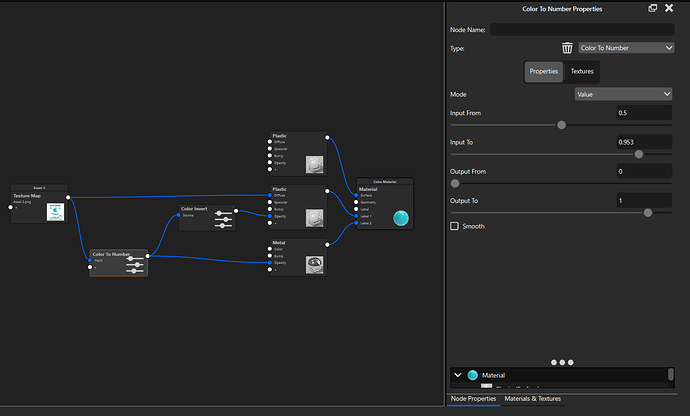Click Opacity socket fed by Color Invert
Image resolution: width=690 pixels, height=416 pixels.
pyautogui.click(x=270, y=216)
